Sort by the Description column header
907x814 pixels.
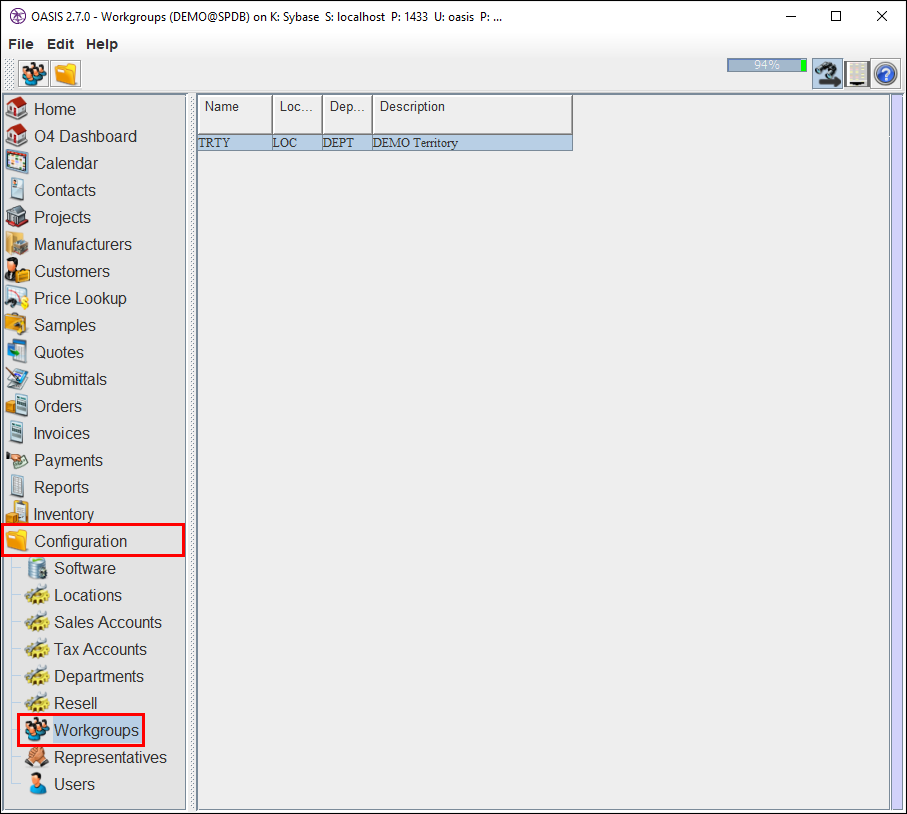pyautogui.click(x=472, y=115)
